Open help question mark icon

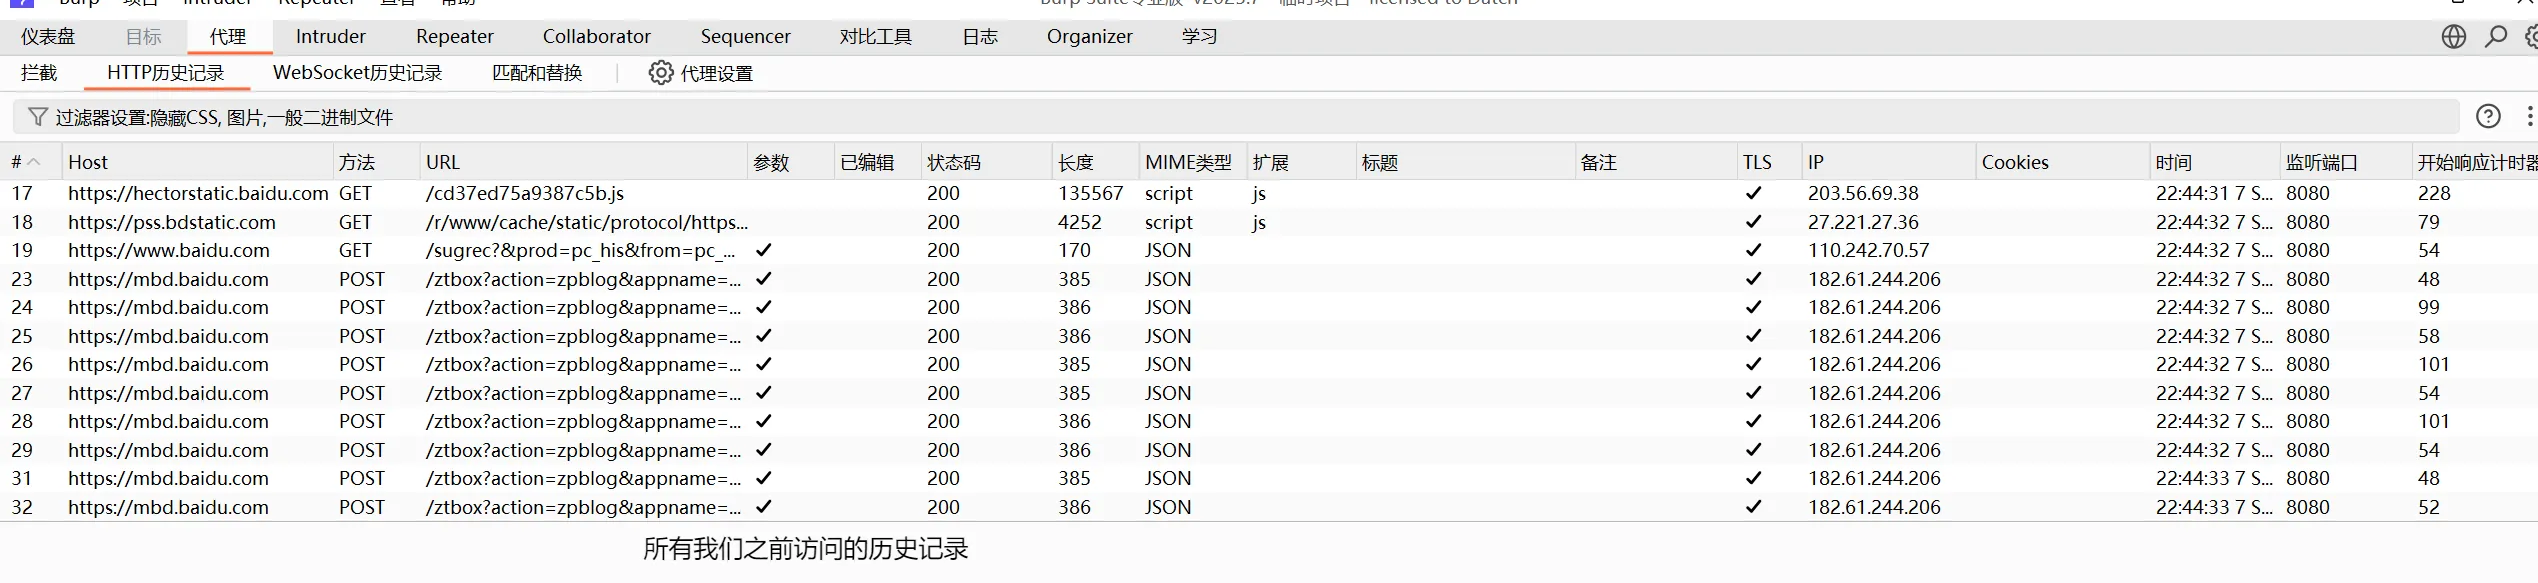(x=2488, y=117)
